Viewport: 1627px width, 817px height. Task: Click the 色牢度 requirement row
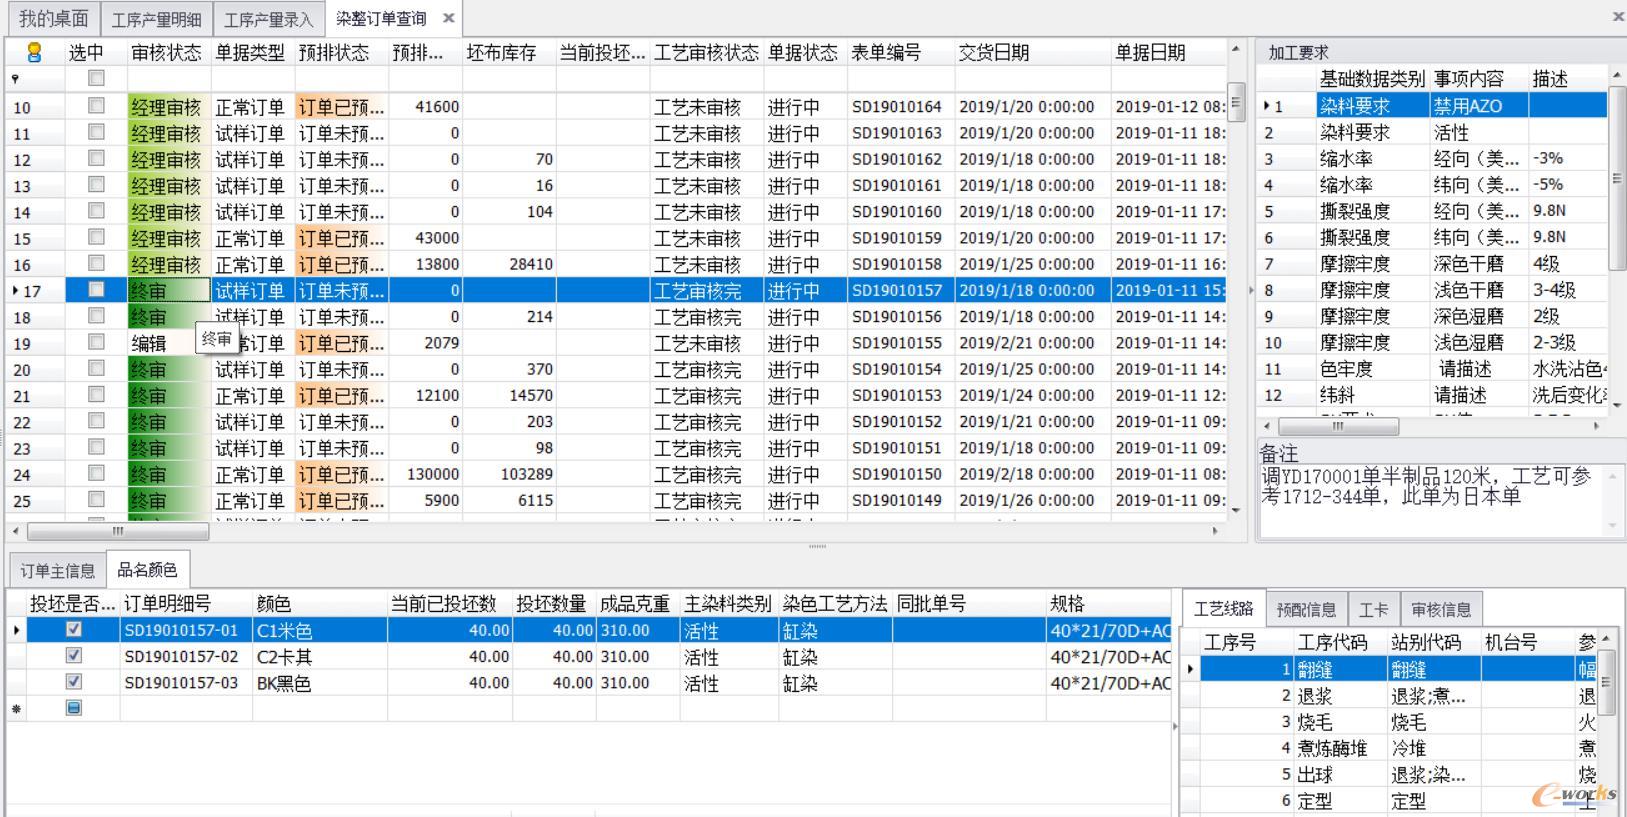[x=1433, y=368]
